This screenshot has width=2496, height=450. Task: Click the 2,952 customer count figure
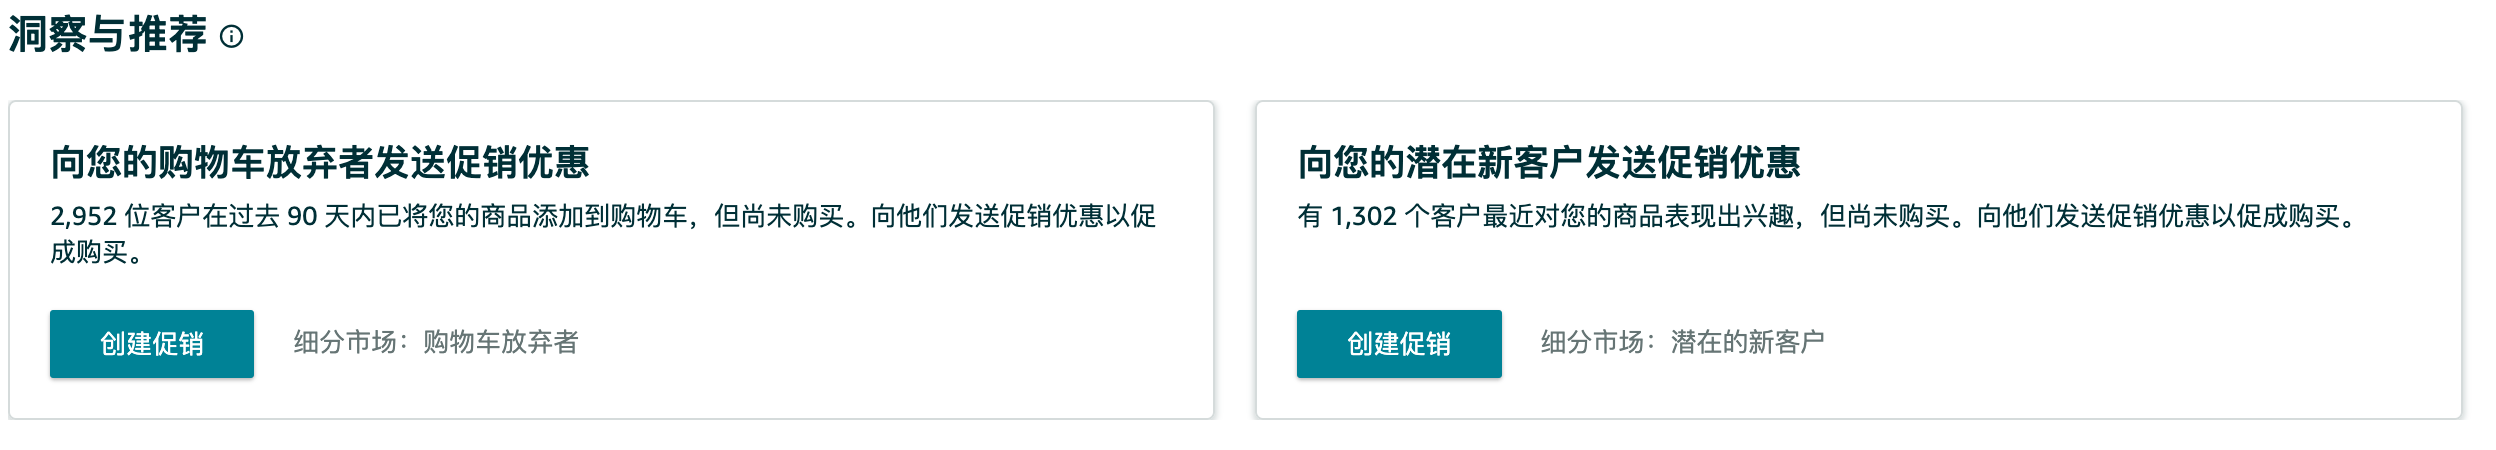click(x=84, y=217)
